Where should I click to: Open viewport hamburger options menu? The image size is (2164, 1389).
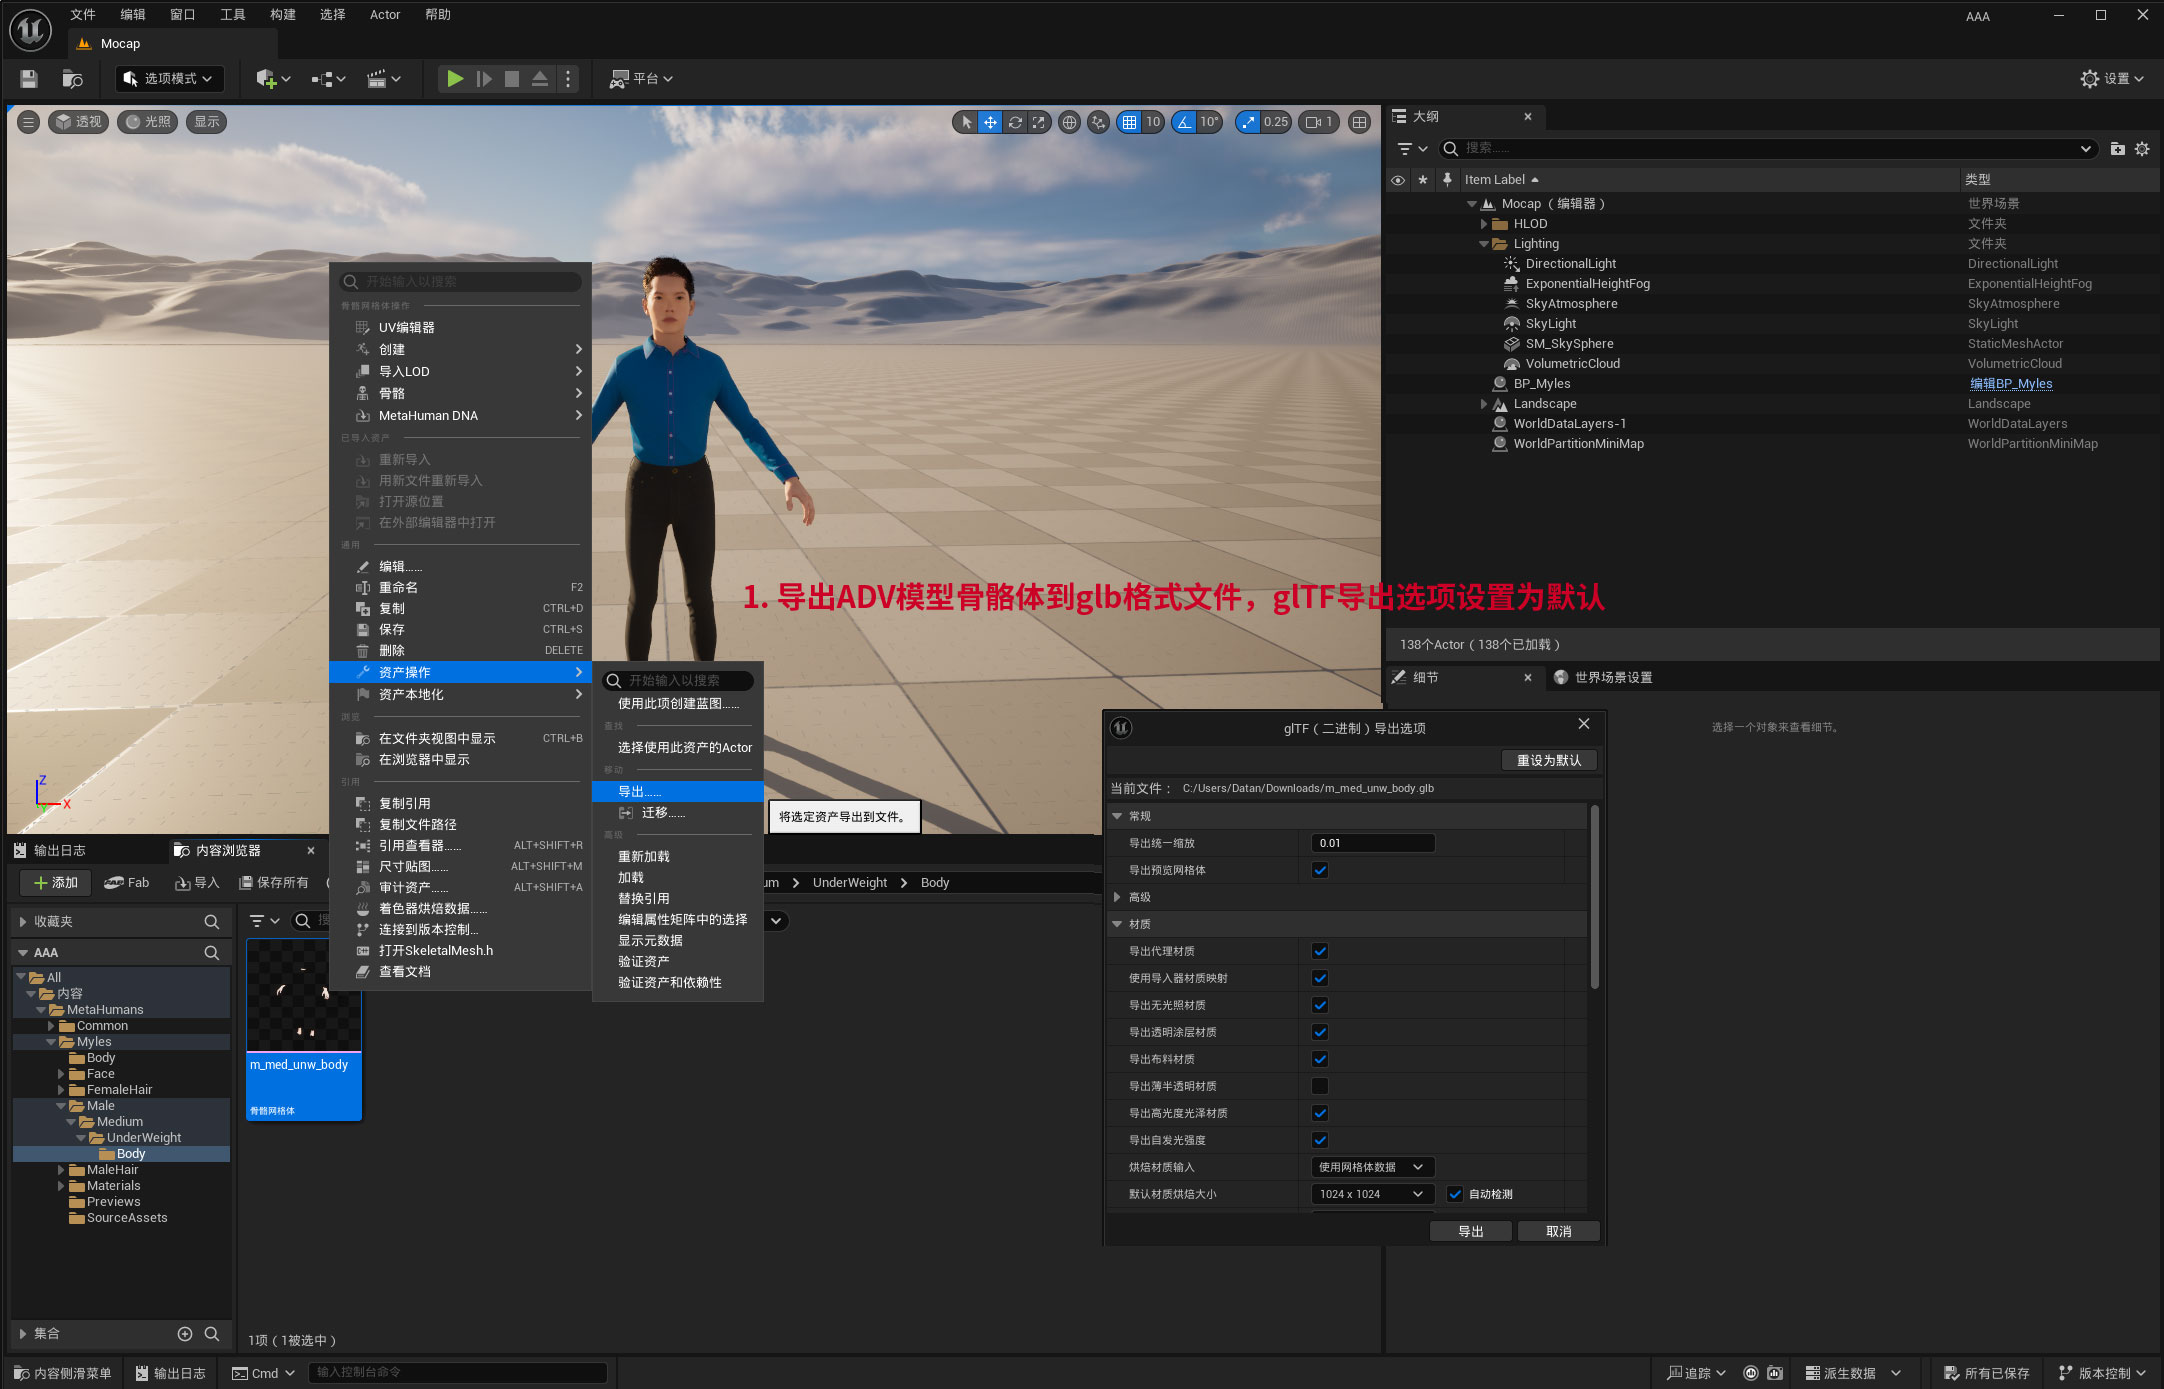(28, 122)
